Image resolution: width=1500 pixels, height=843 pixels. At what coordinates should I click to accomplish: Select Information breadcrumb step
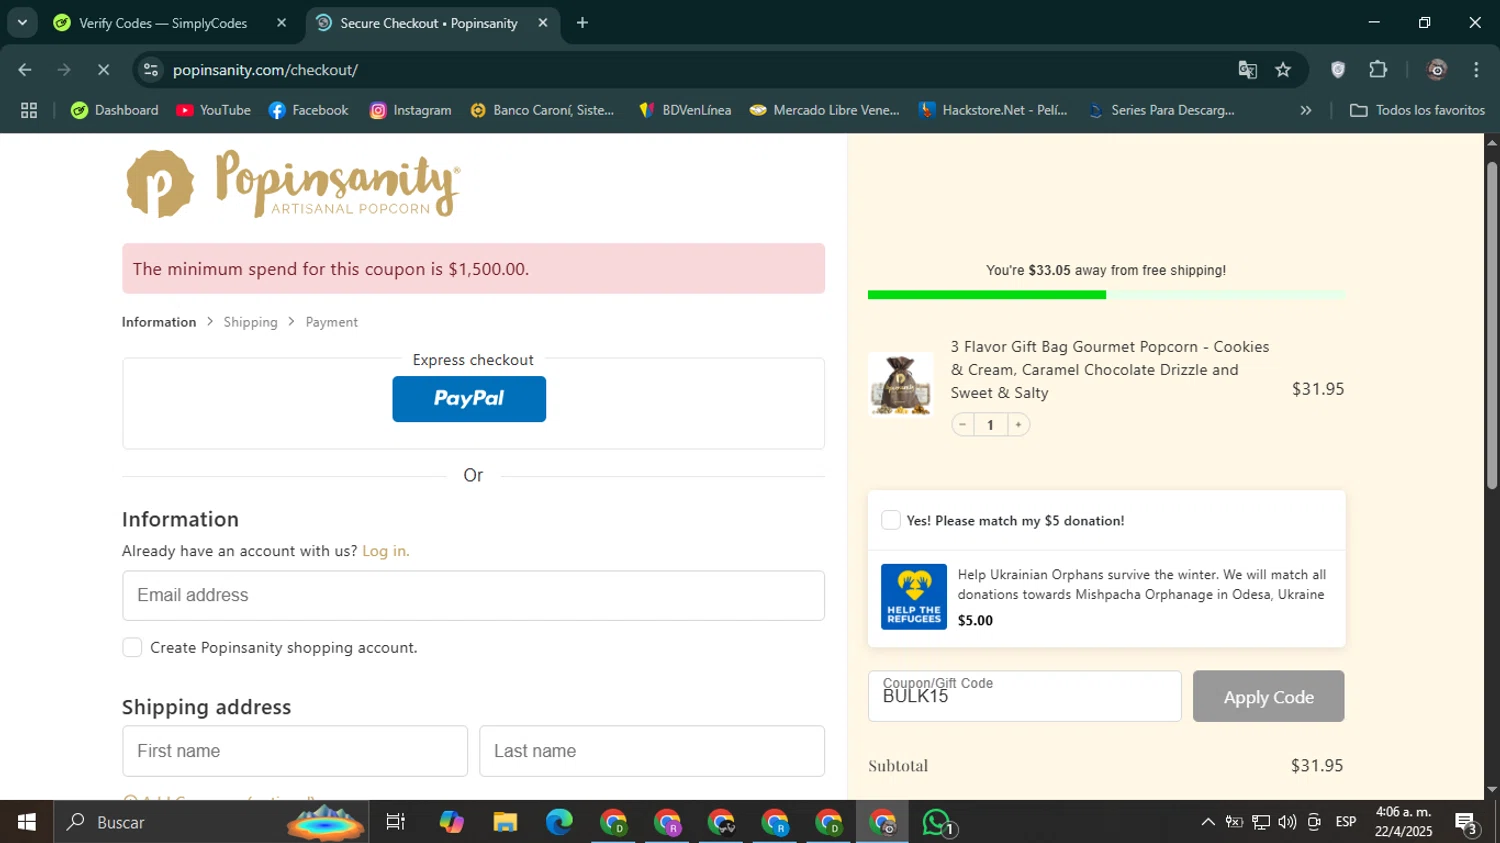tap(159, 322)
